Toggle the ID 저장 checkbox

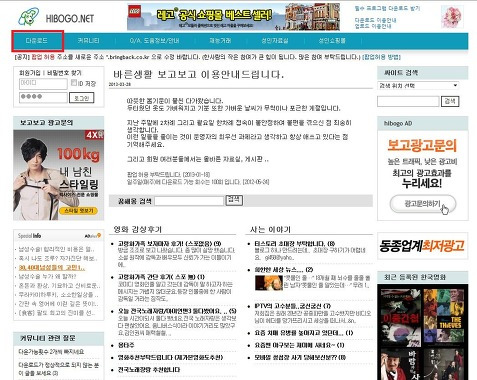pos(74,82)
